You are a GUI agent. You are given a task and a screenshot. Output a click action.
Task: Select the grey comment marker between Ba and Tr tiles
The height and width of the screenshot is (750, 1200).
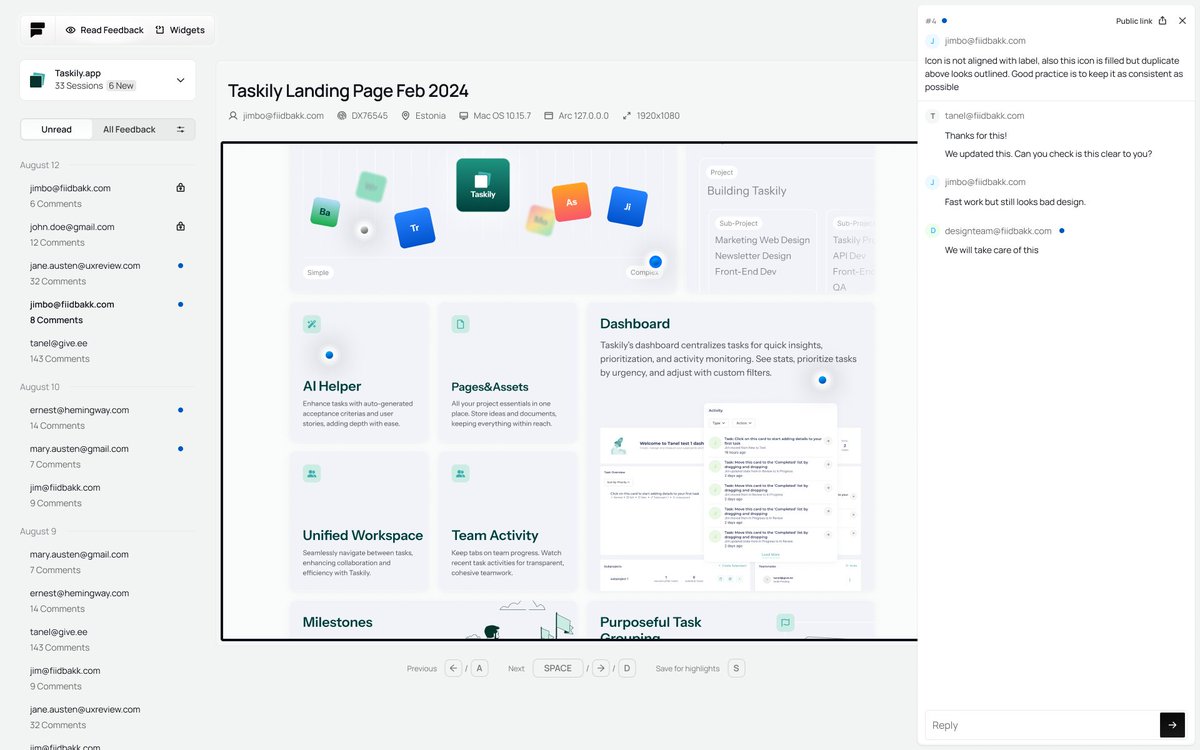364,230
